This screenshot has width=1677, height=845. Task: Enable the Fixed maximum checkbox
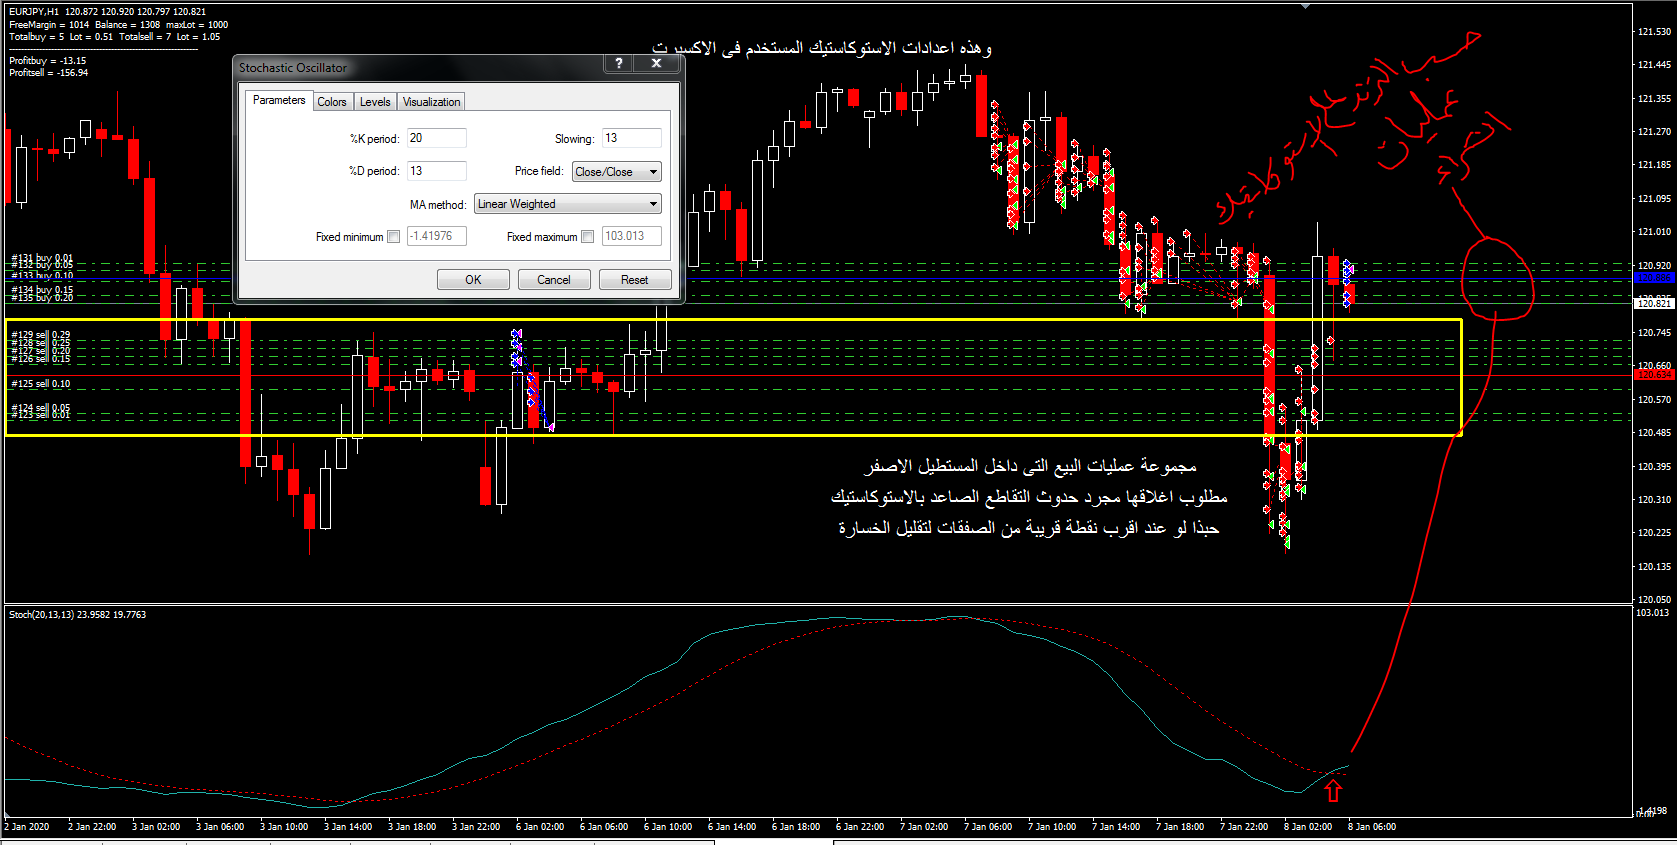point(587,237)
